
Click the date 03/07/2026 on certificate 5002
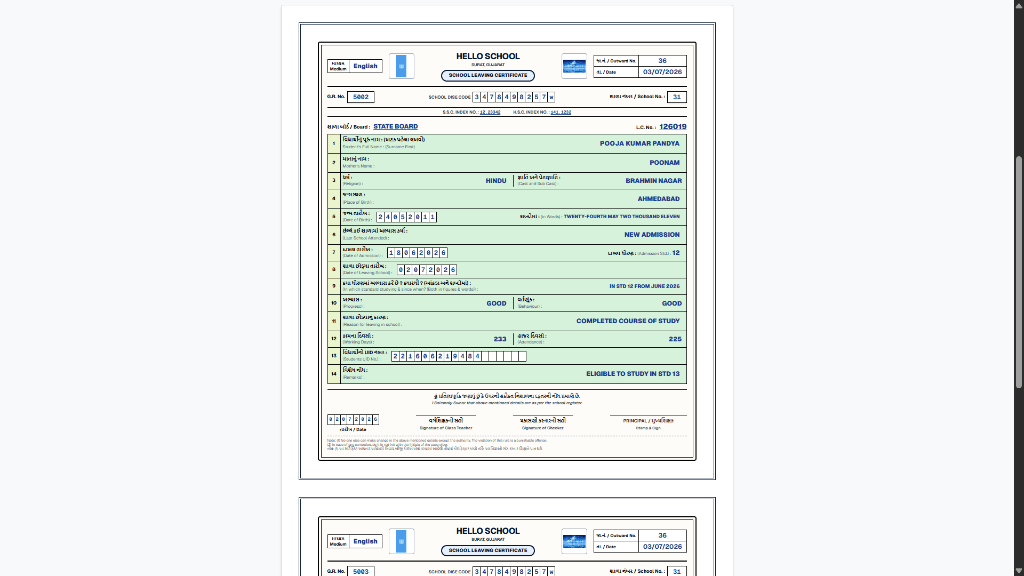[x=662, y=72]
